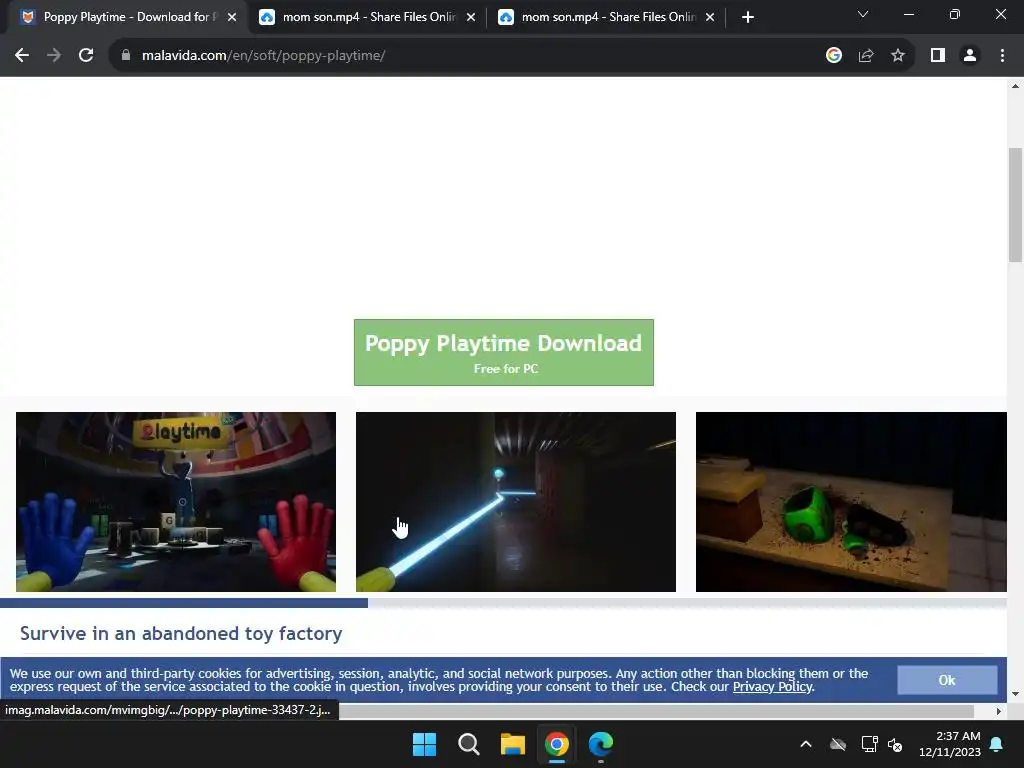This screenshot has width=1024, height=768.
Task: Close the Poppy Playtime tab
Action: [x=232, y=18]
